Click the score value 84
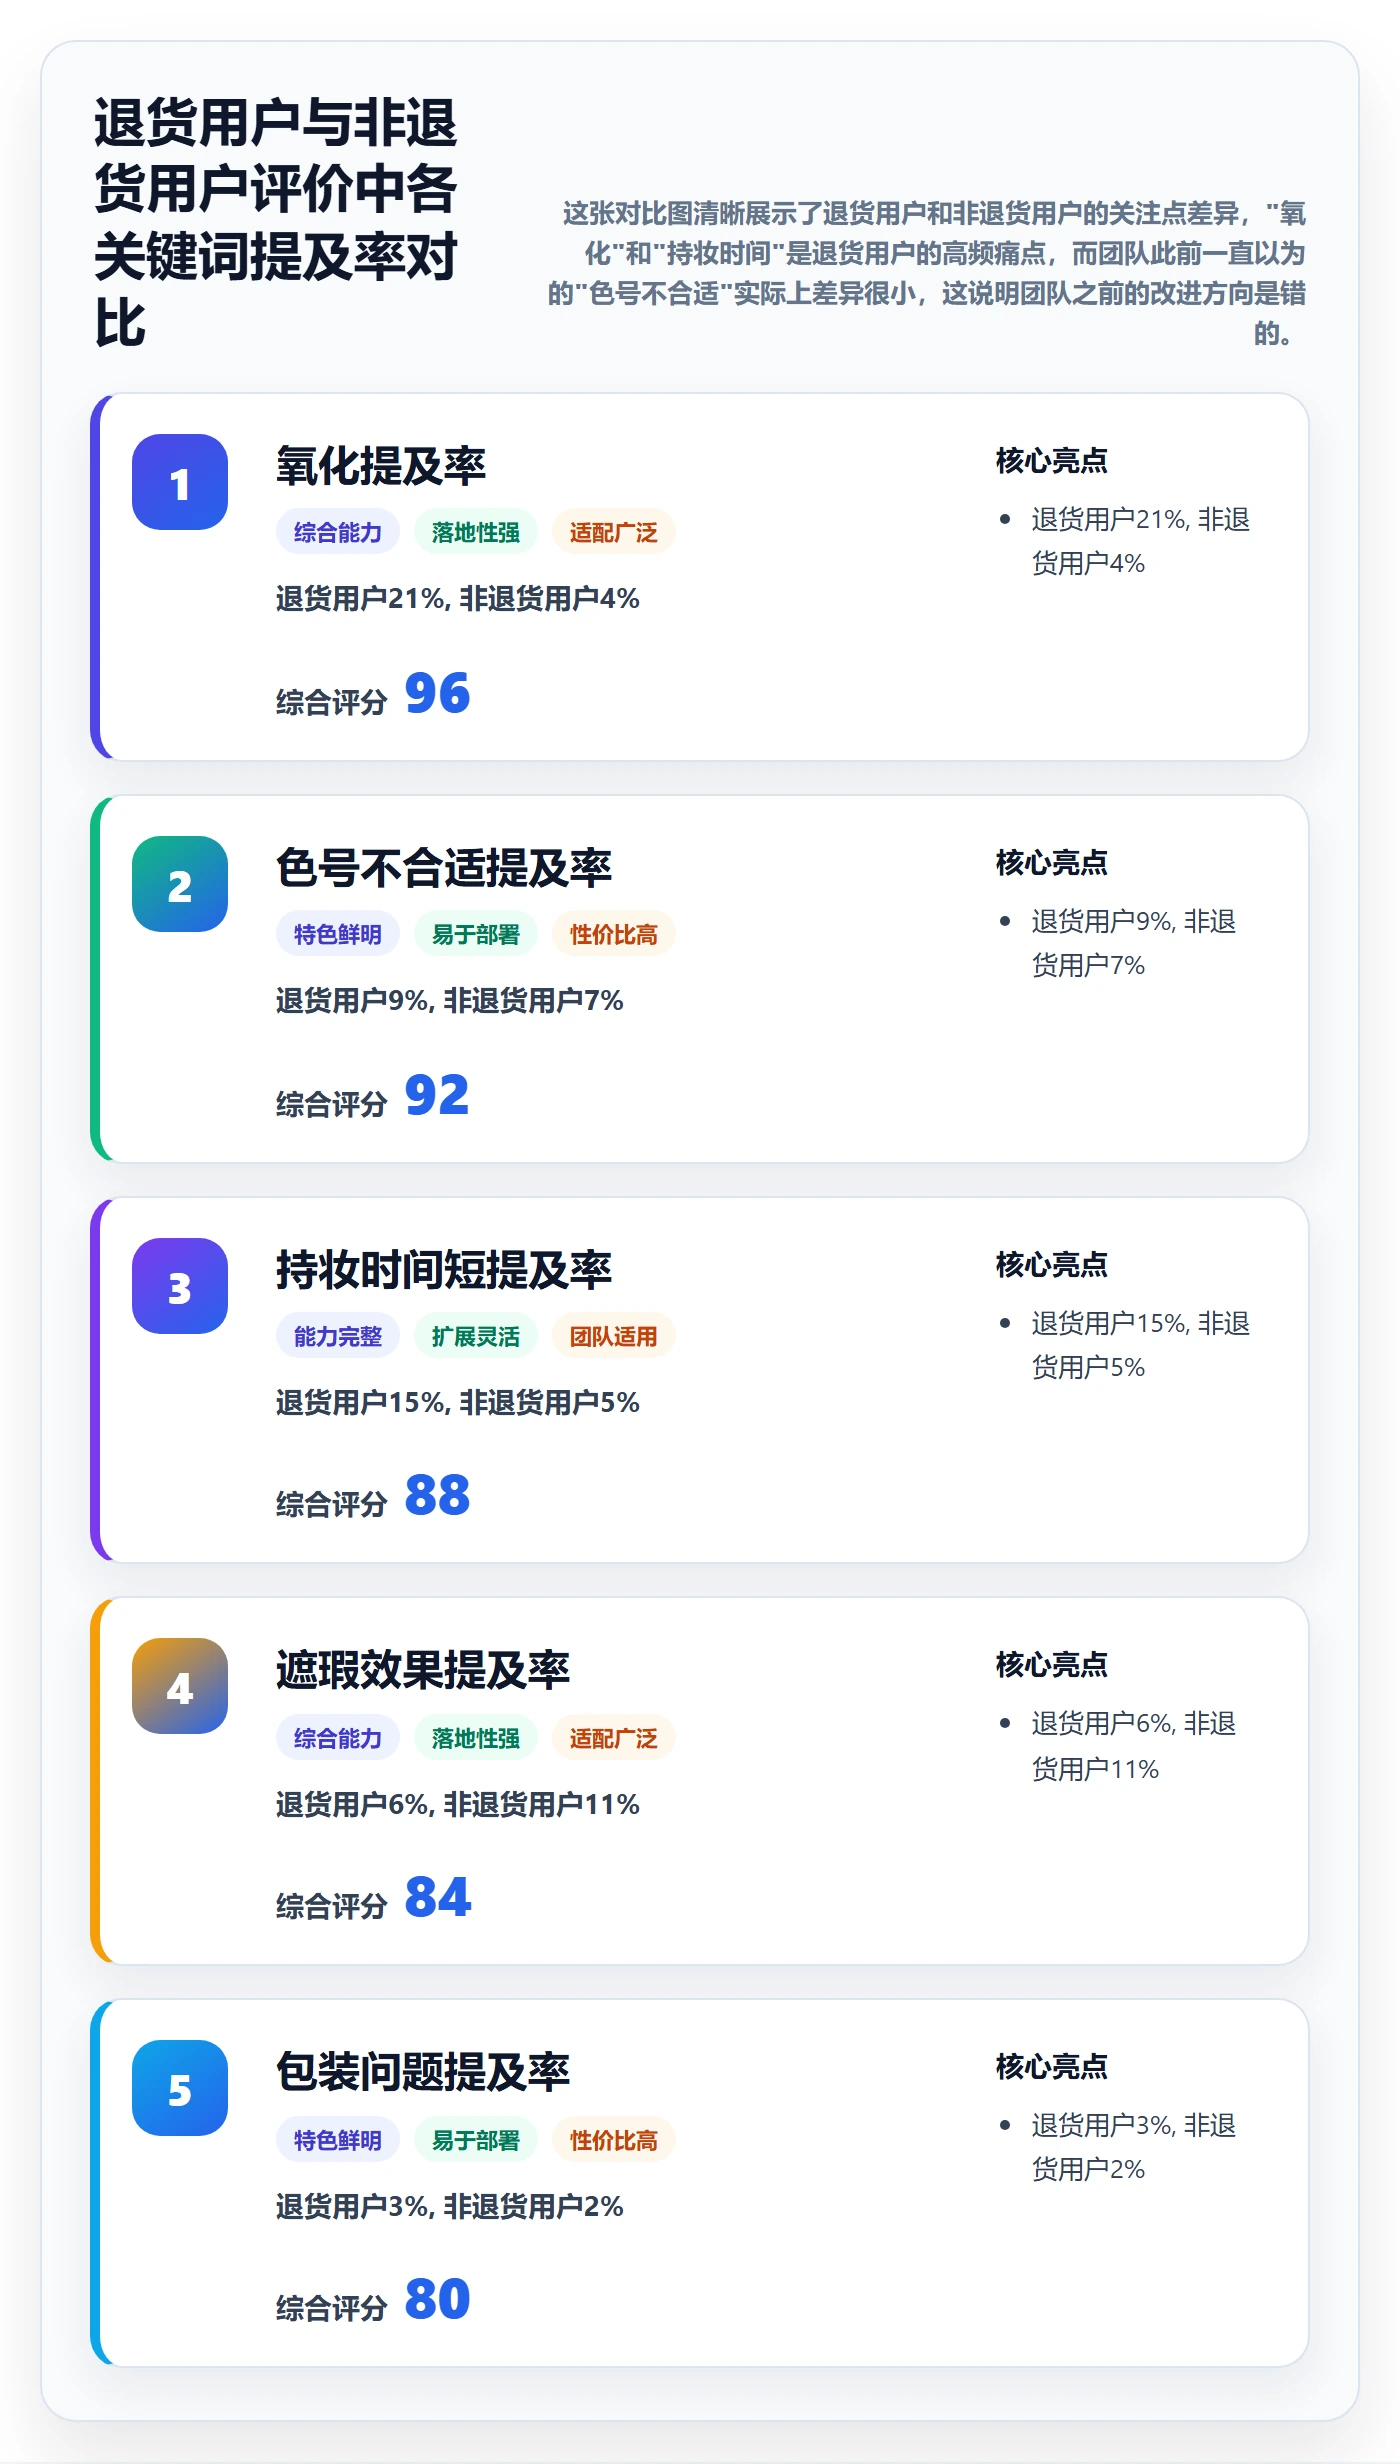 tap(437, 1897)
